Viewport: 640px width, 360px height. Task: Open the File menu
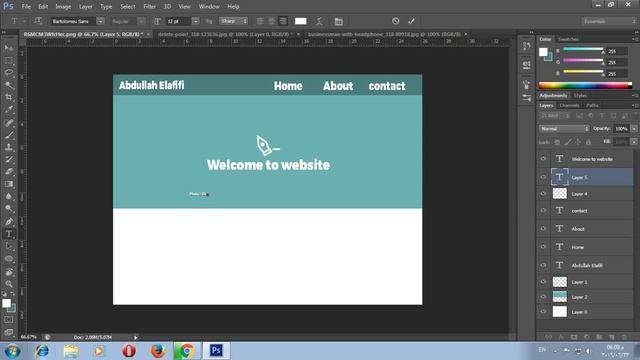pos(26,7)
